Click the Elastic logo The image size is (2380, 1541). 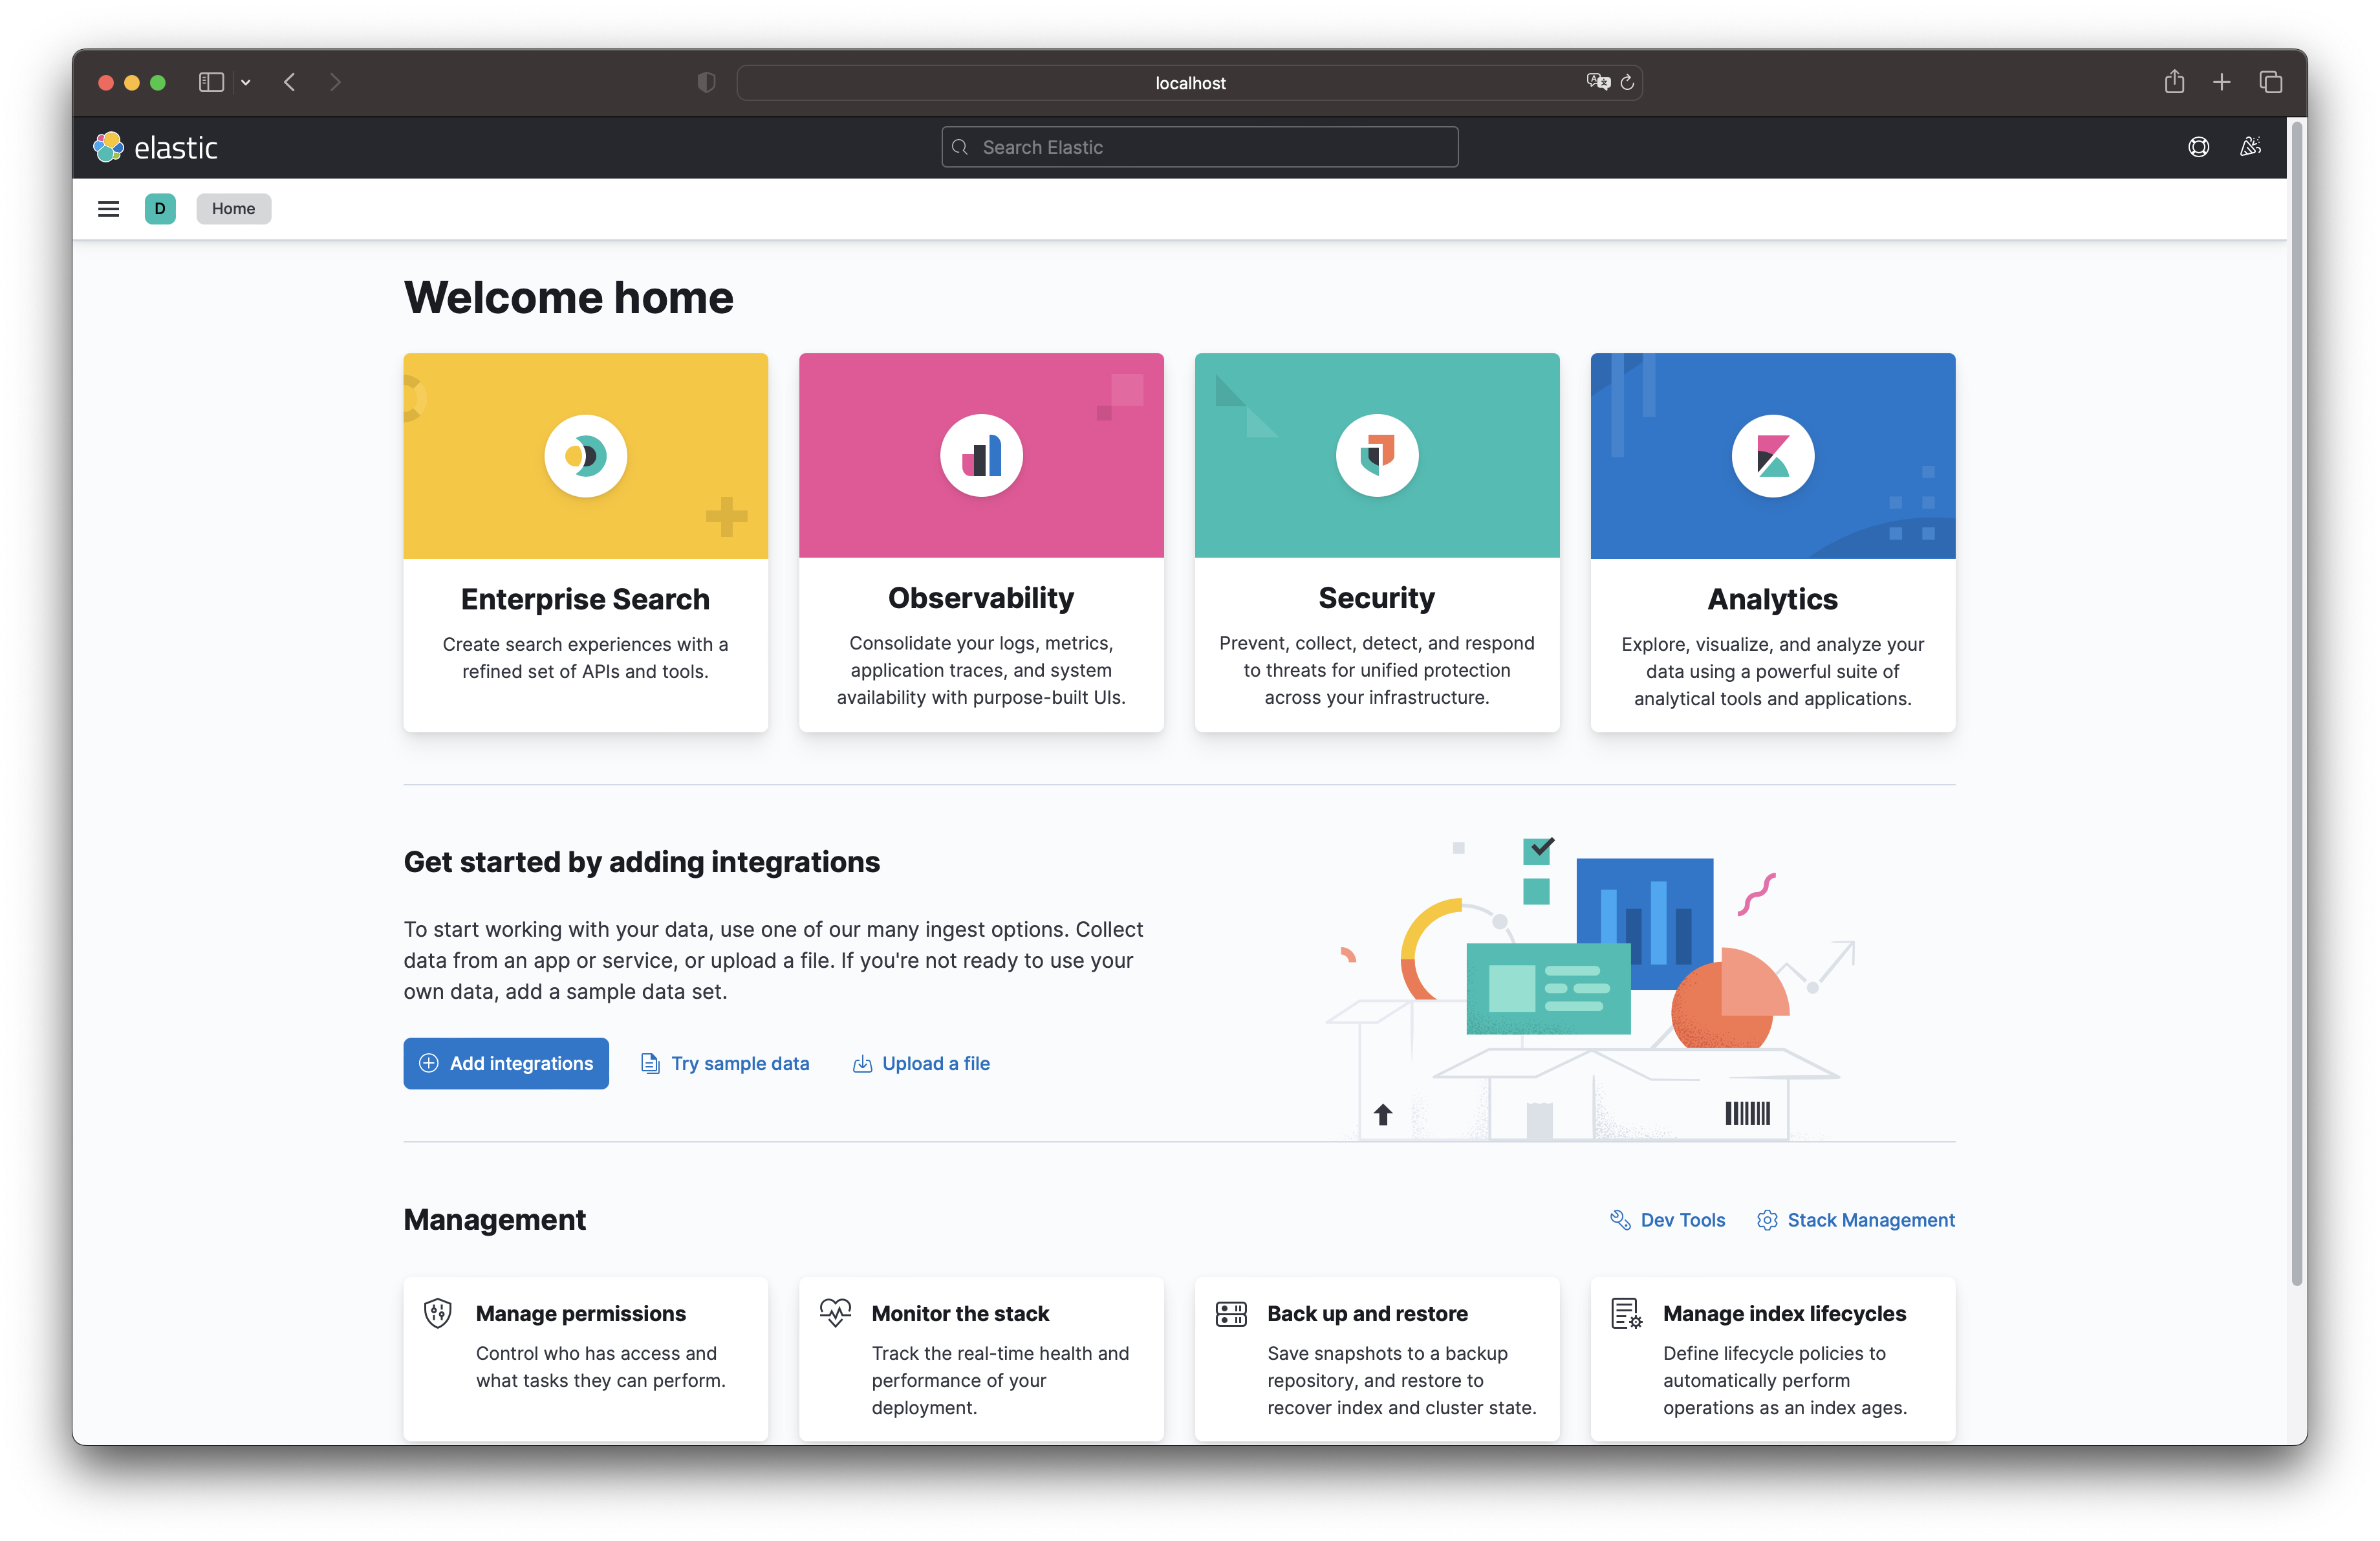pyautogui.click(x=155, y=148)
